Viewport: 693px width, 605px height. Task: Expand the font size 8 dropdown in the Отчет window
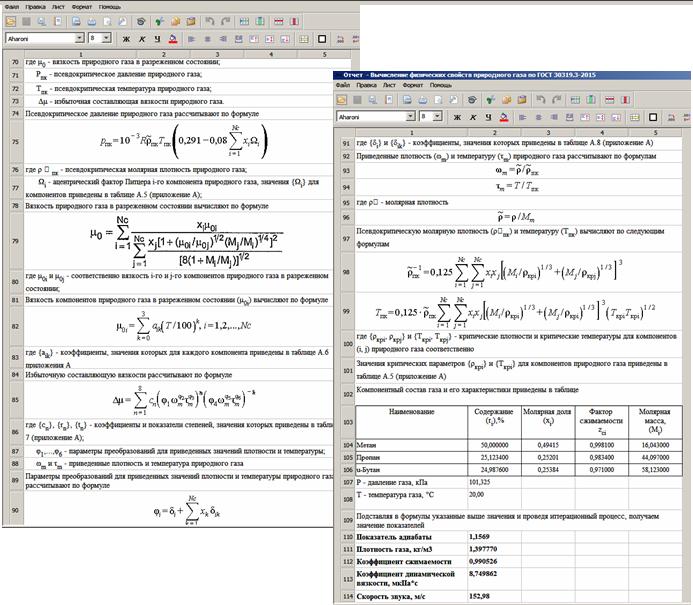[435, 117]
